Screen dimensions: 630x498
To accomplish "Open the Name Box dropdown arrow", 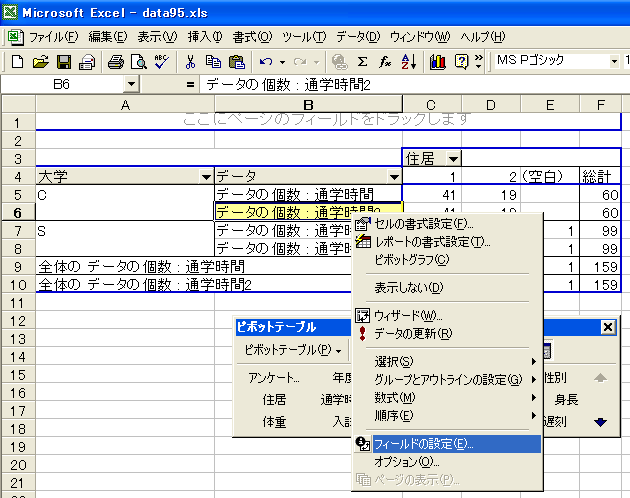I will pyautogui.click(x=131, y=84).
